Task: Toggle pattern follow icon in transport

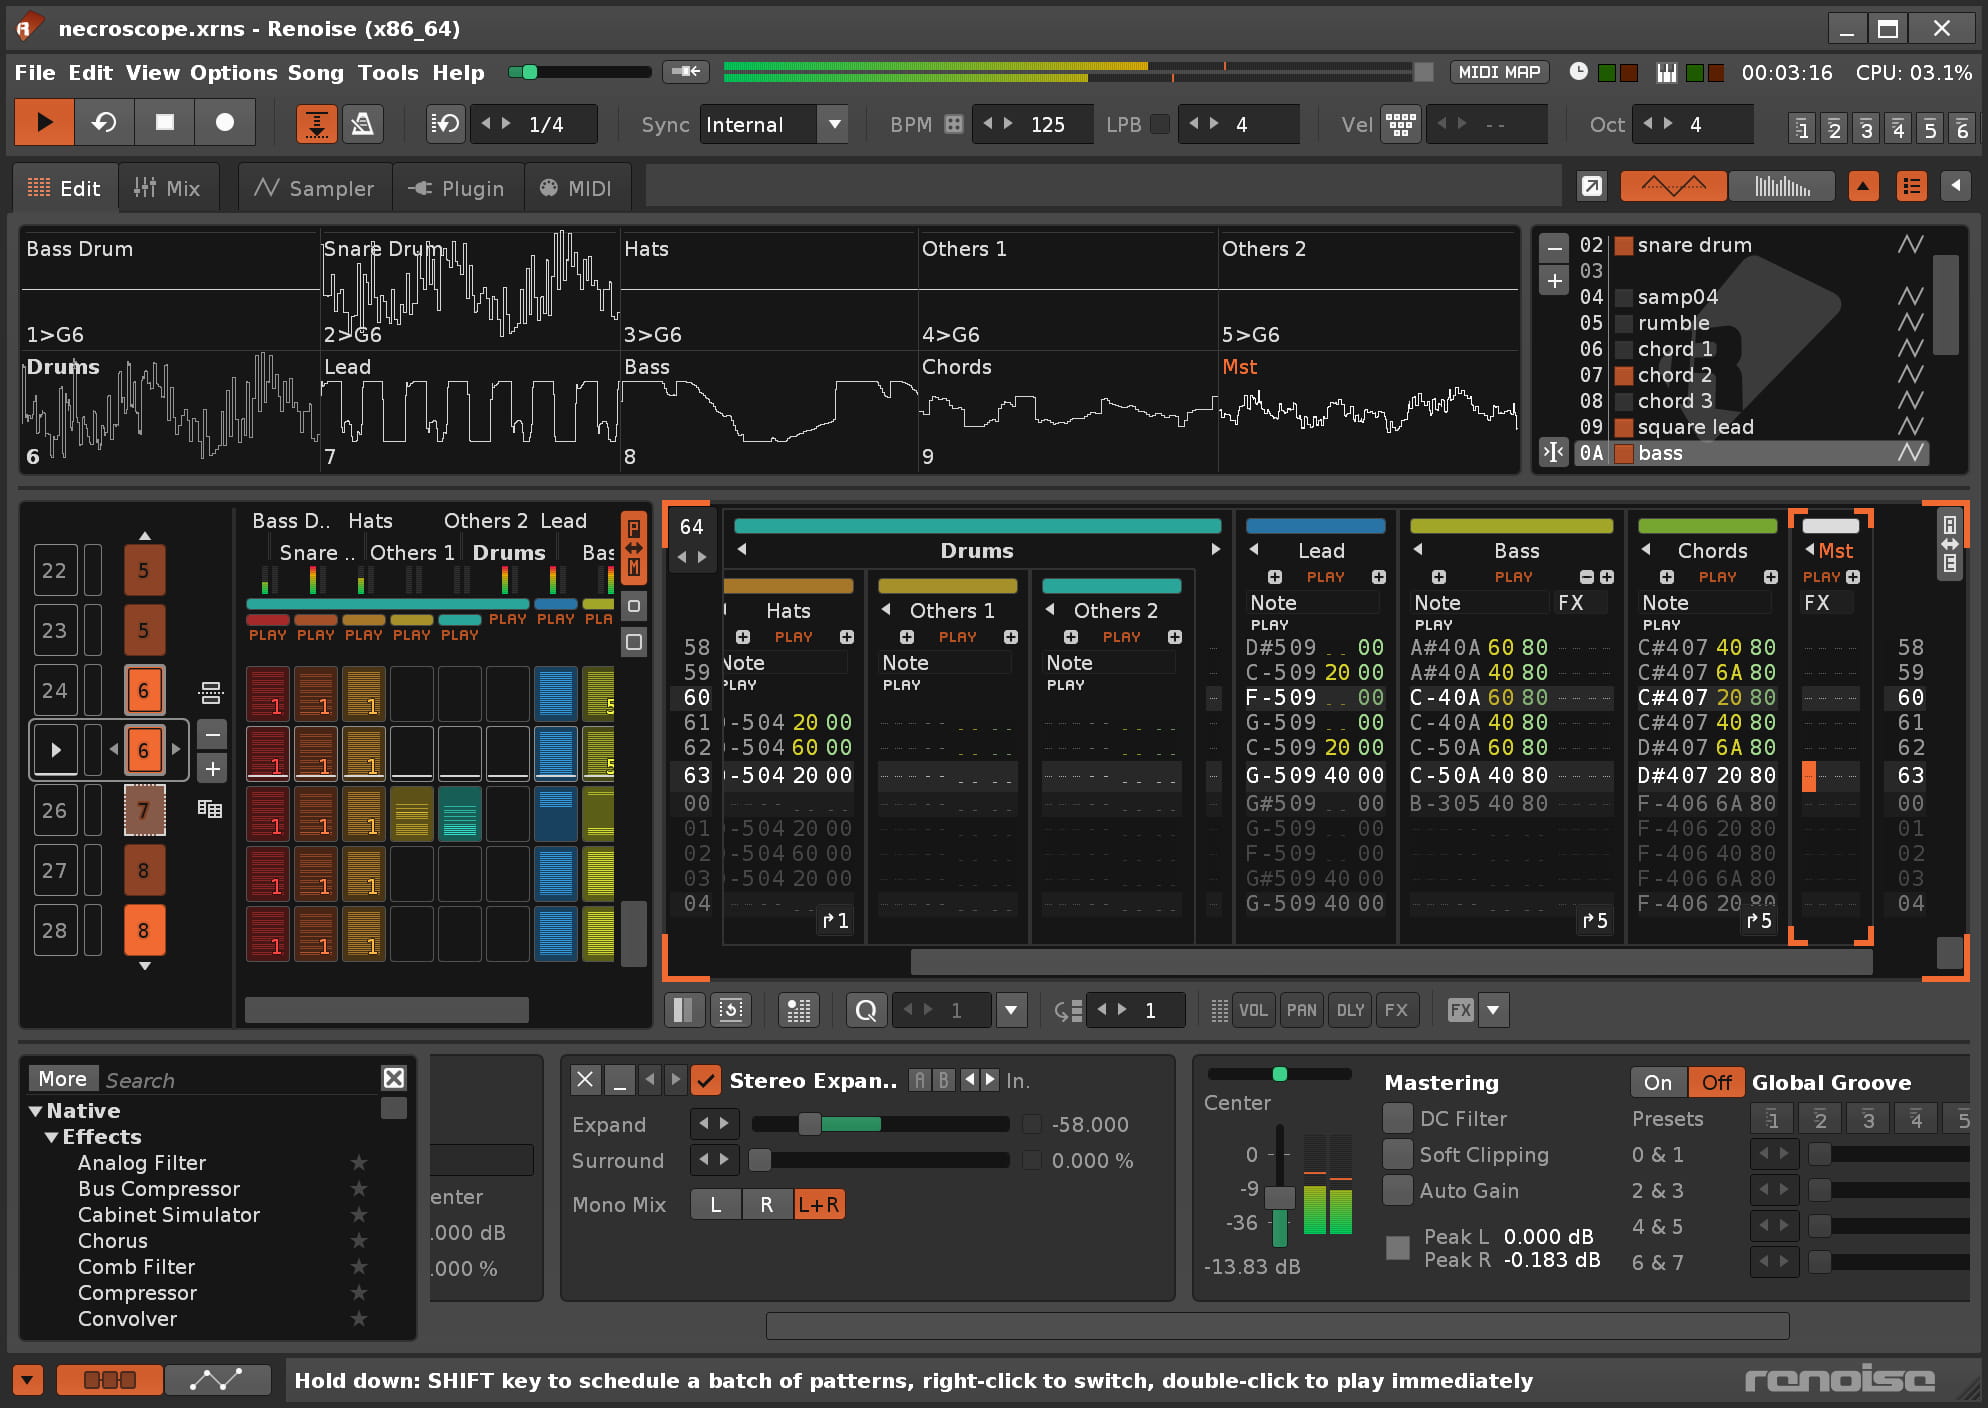Action: (316, 124)
